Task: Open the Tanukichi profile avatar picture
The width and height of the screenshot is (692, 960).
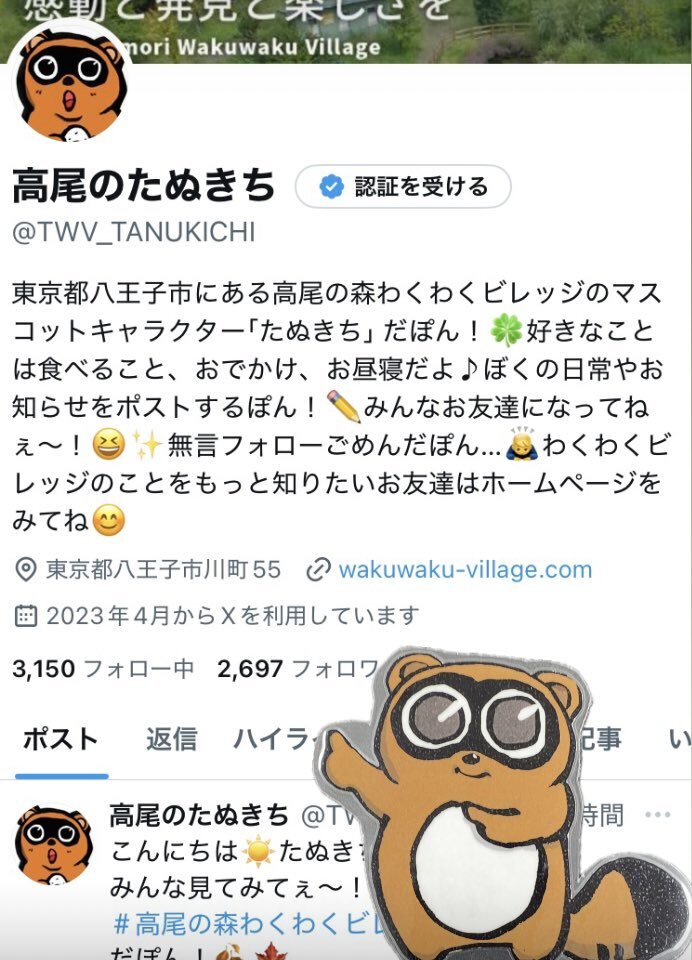Action: pos(71,83)
